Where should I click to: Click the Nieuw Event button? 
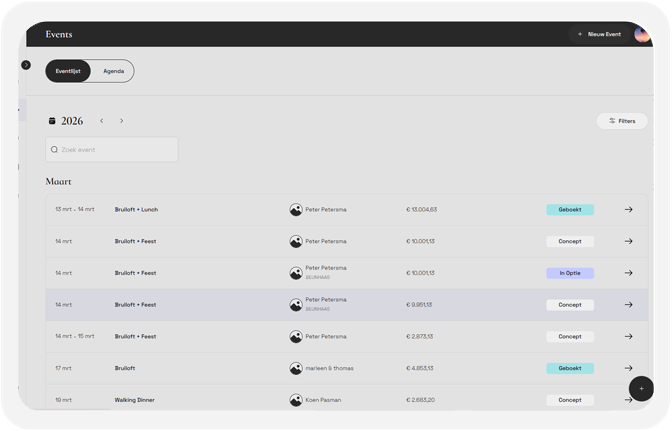[x=599, y=34]
